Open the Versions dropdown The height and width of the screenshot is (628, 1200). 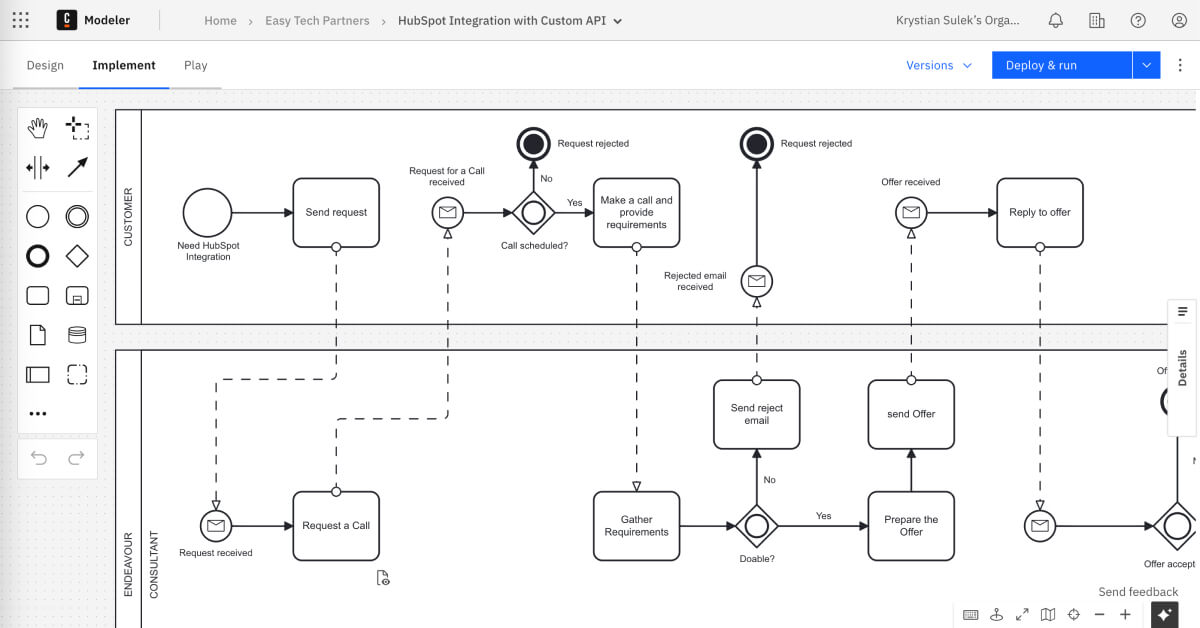pyautogui.click(x=939, y=65)
